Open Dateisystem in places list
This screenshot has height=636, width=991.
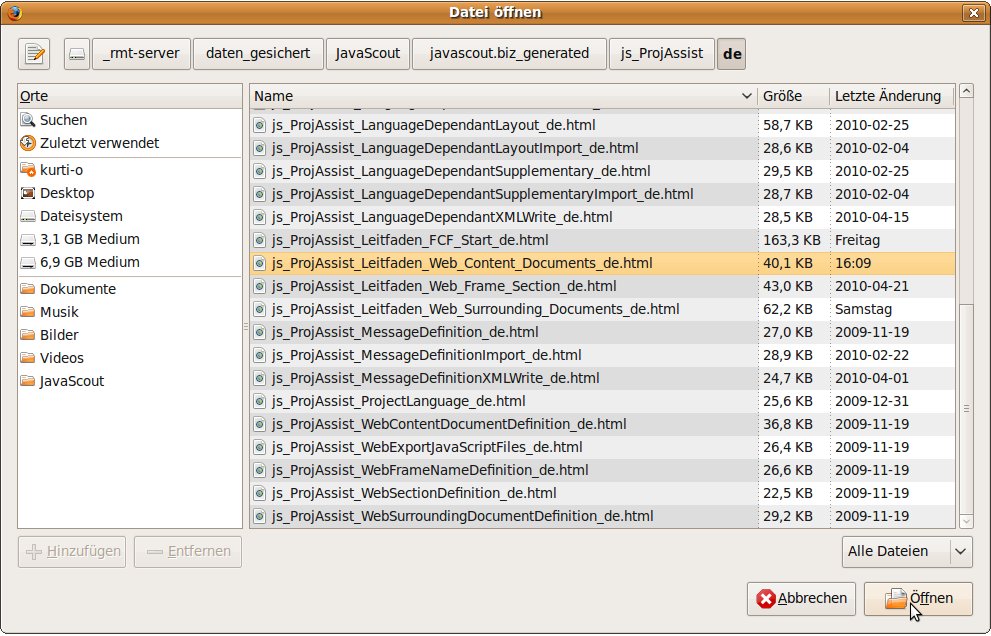tap(80, 216)
